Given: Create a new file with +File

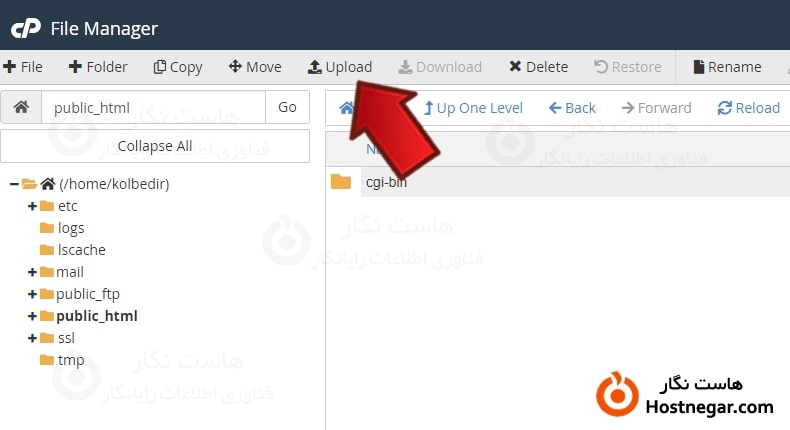Looking at the screenshot, I should pos(23,67).
